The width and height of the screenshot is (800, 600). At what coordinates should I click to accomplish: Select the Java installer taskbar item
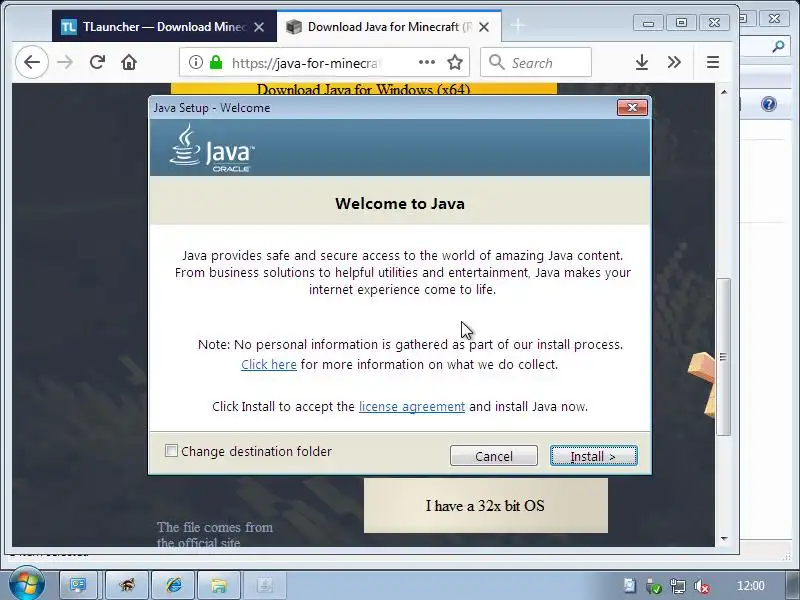point(265,585)
